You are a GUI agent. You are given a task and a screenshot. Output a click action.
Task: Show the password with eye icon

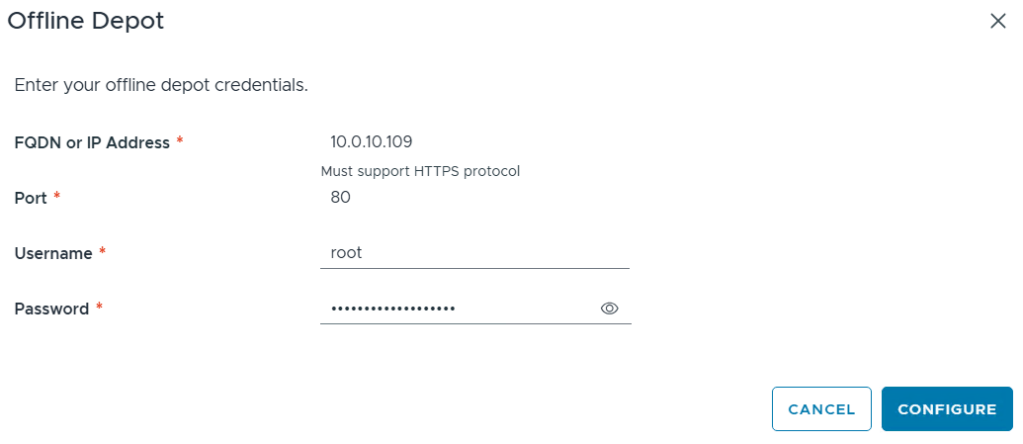click(609, 309)
